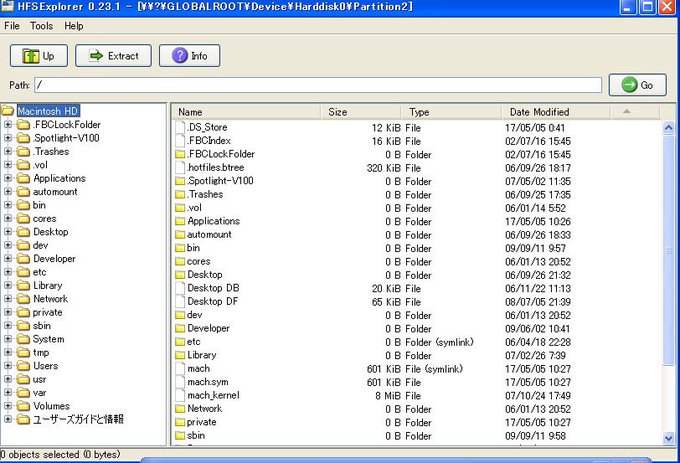Select the bin folder icon in tree
The image size is (680, 463).
pos(23,205)
